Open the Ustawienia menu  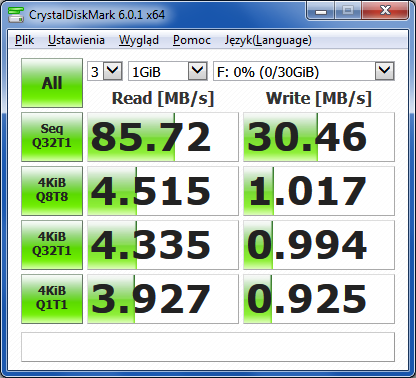pyautogui.click(x=76, y=40)
